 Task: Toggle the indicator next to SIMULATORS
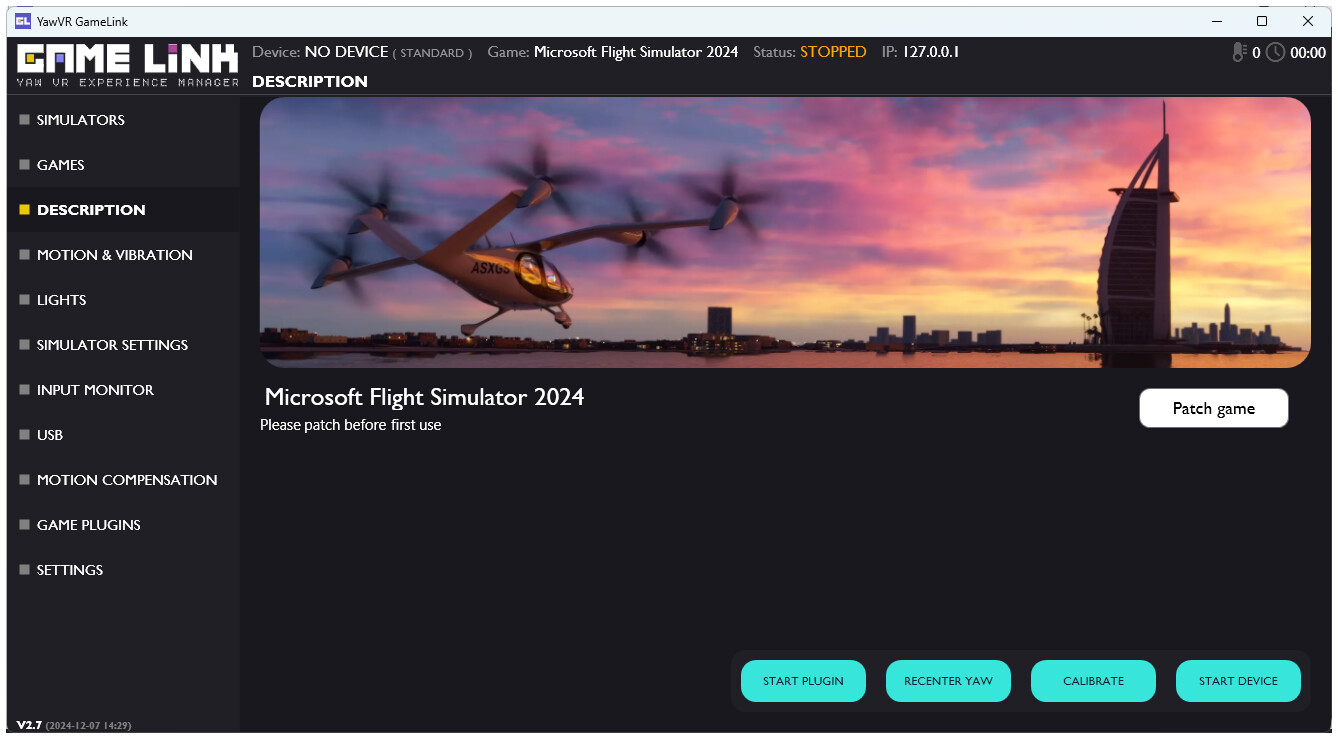click(22, 120)
